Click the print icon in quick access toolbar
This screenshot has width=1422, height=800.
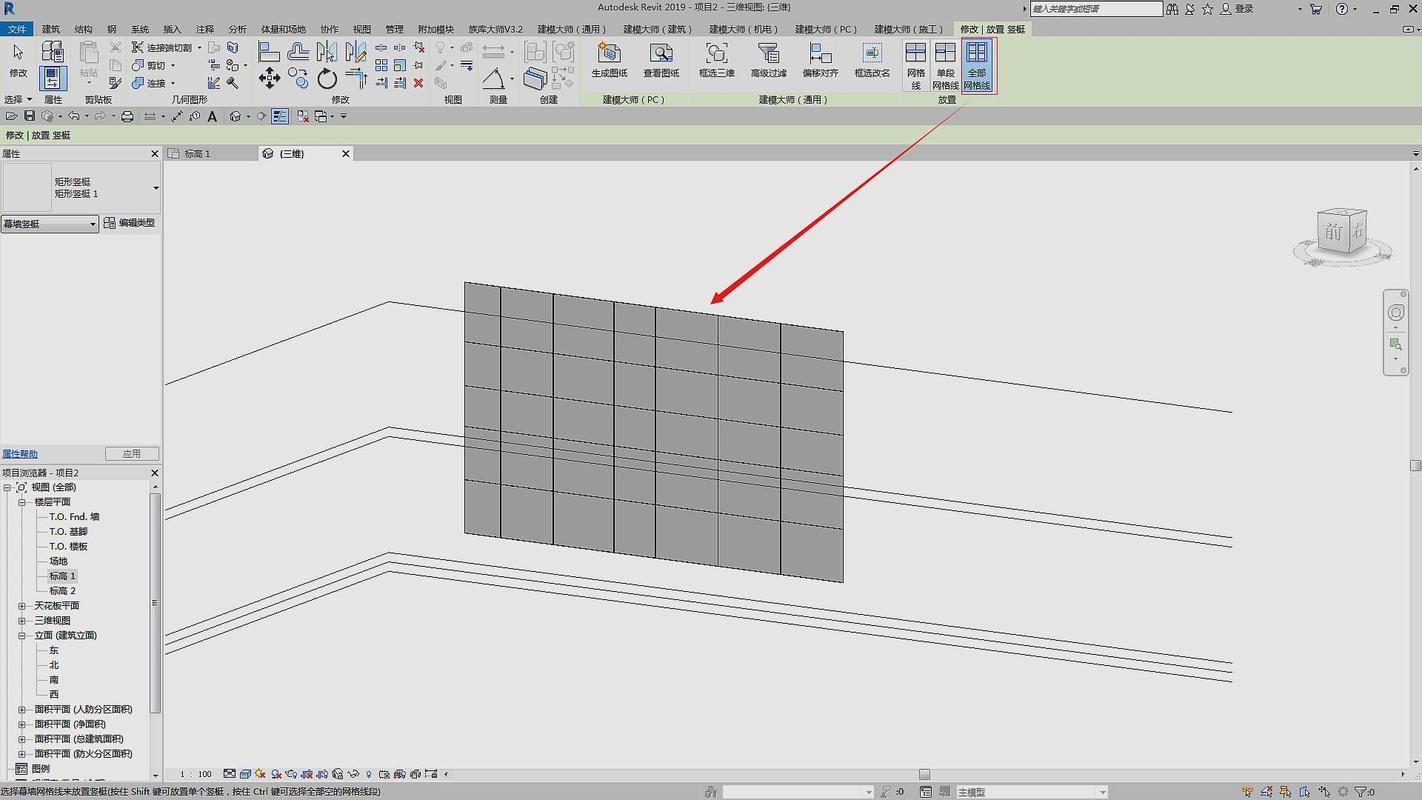(127, 117)
